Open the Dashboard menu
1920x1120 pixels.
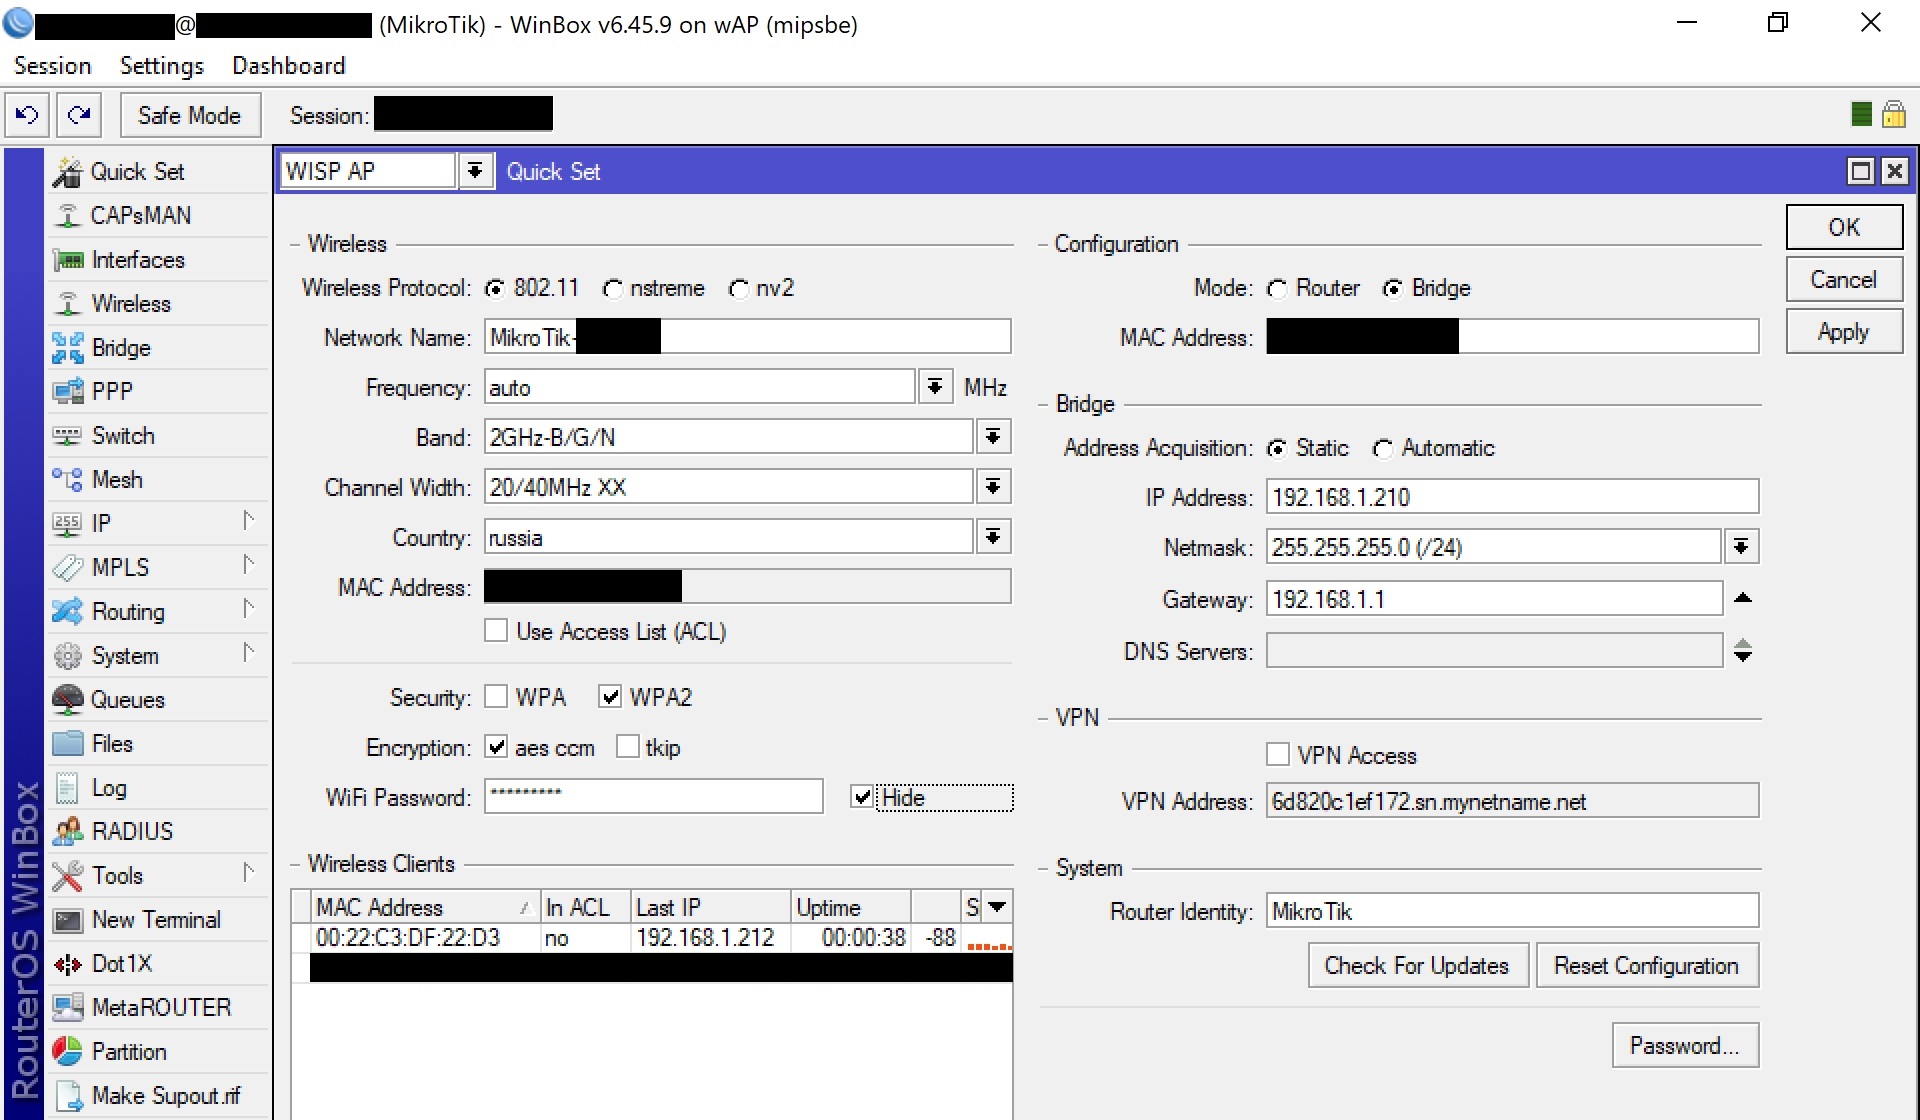pyautogui.click(x=289, y=66)
